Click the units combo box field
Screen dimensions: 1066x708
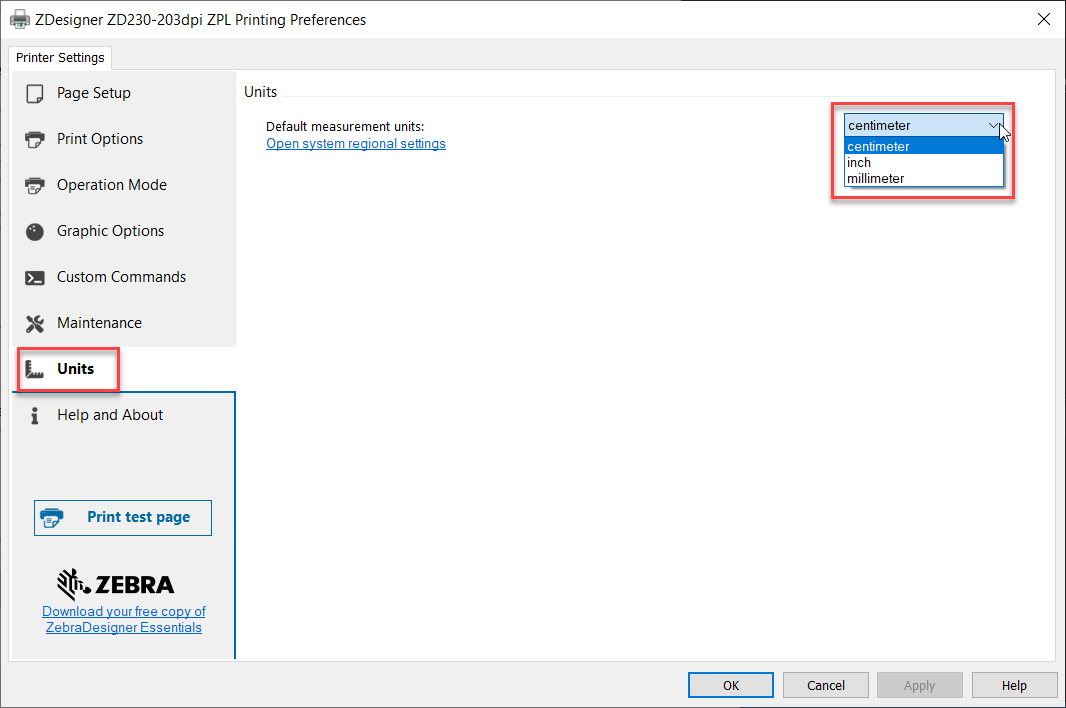click(x=923, y=125)
